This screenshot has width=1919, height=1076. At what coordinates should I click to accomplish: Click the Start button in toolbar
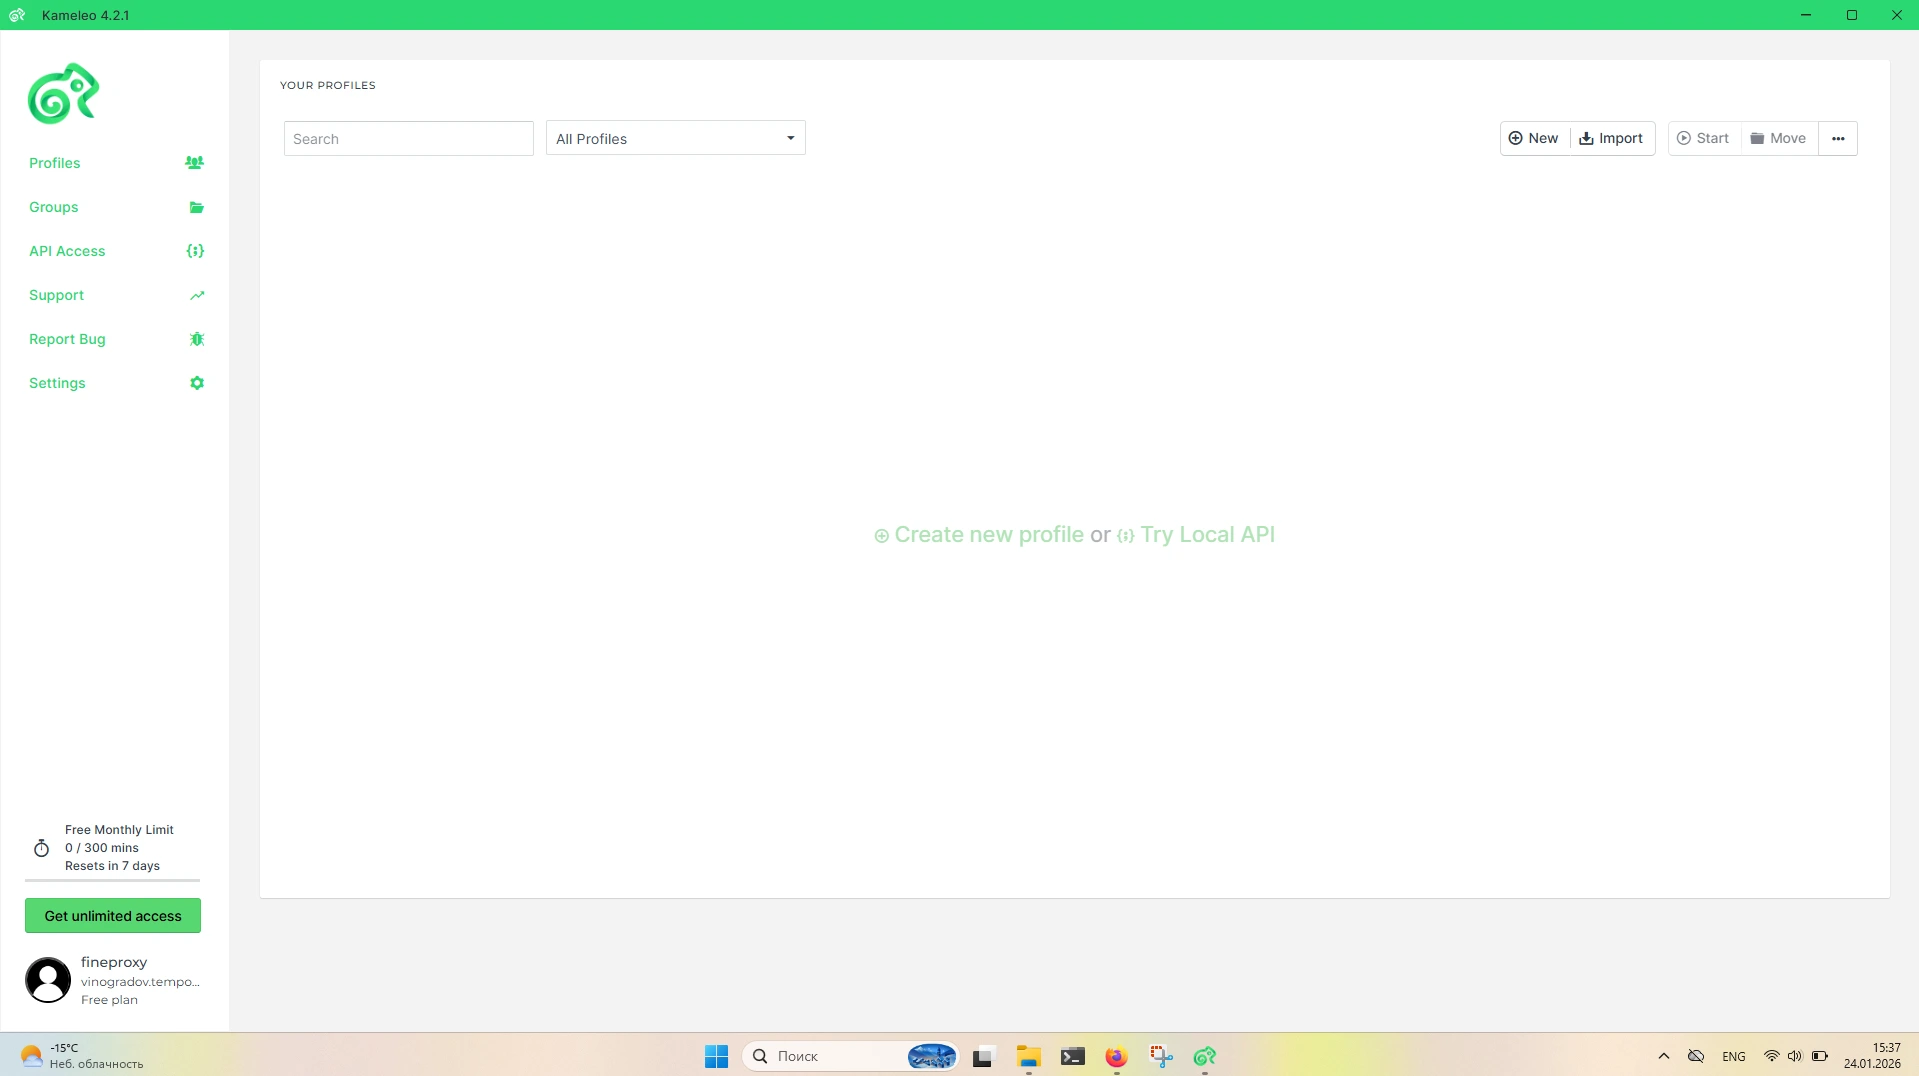[1703, 138]
